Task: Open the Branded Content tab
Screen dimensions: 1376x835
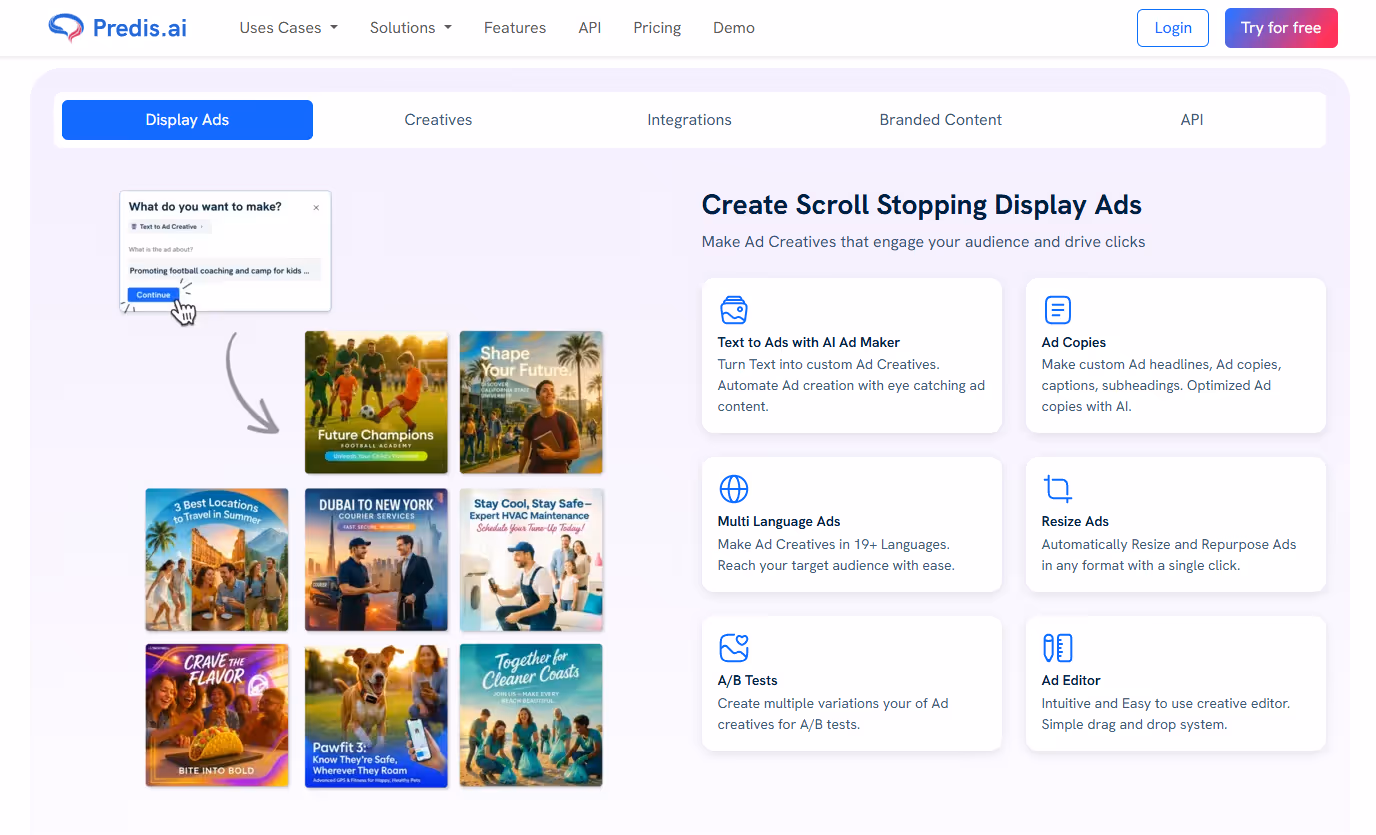Action: [x=941, y=120]
